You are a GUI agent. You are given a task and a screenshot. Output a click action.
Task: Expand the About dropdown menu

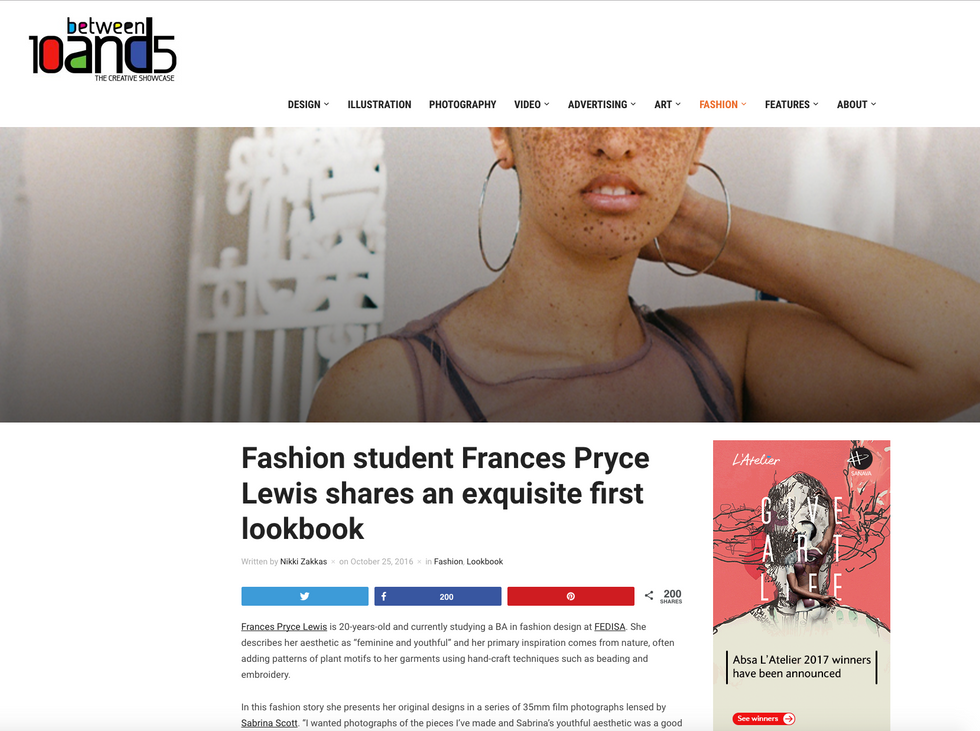click(x=856, y=104)
